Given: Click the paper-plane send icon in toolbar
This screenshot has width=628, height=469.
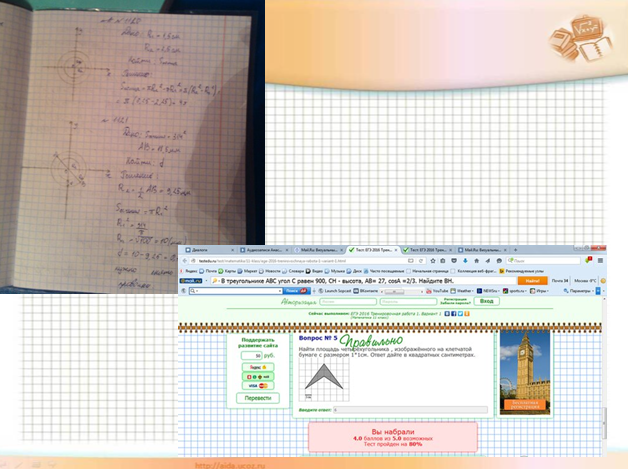Looking at the screenshot, I should point(488,261).
